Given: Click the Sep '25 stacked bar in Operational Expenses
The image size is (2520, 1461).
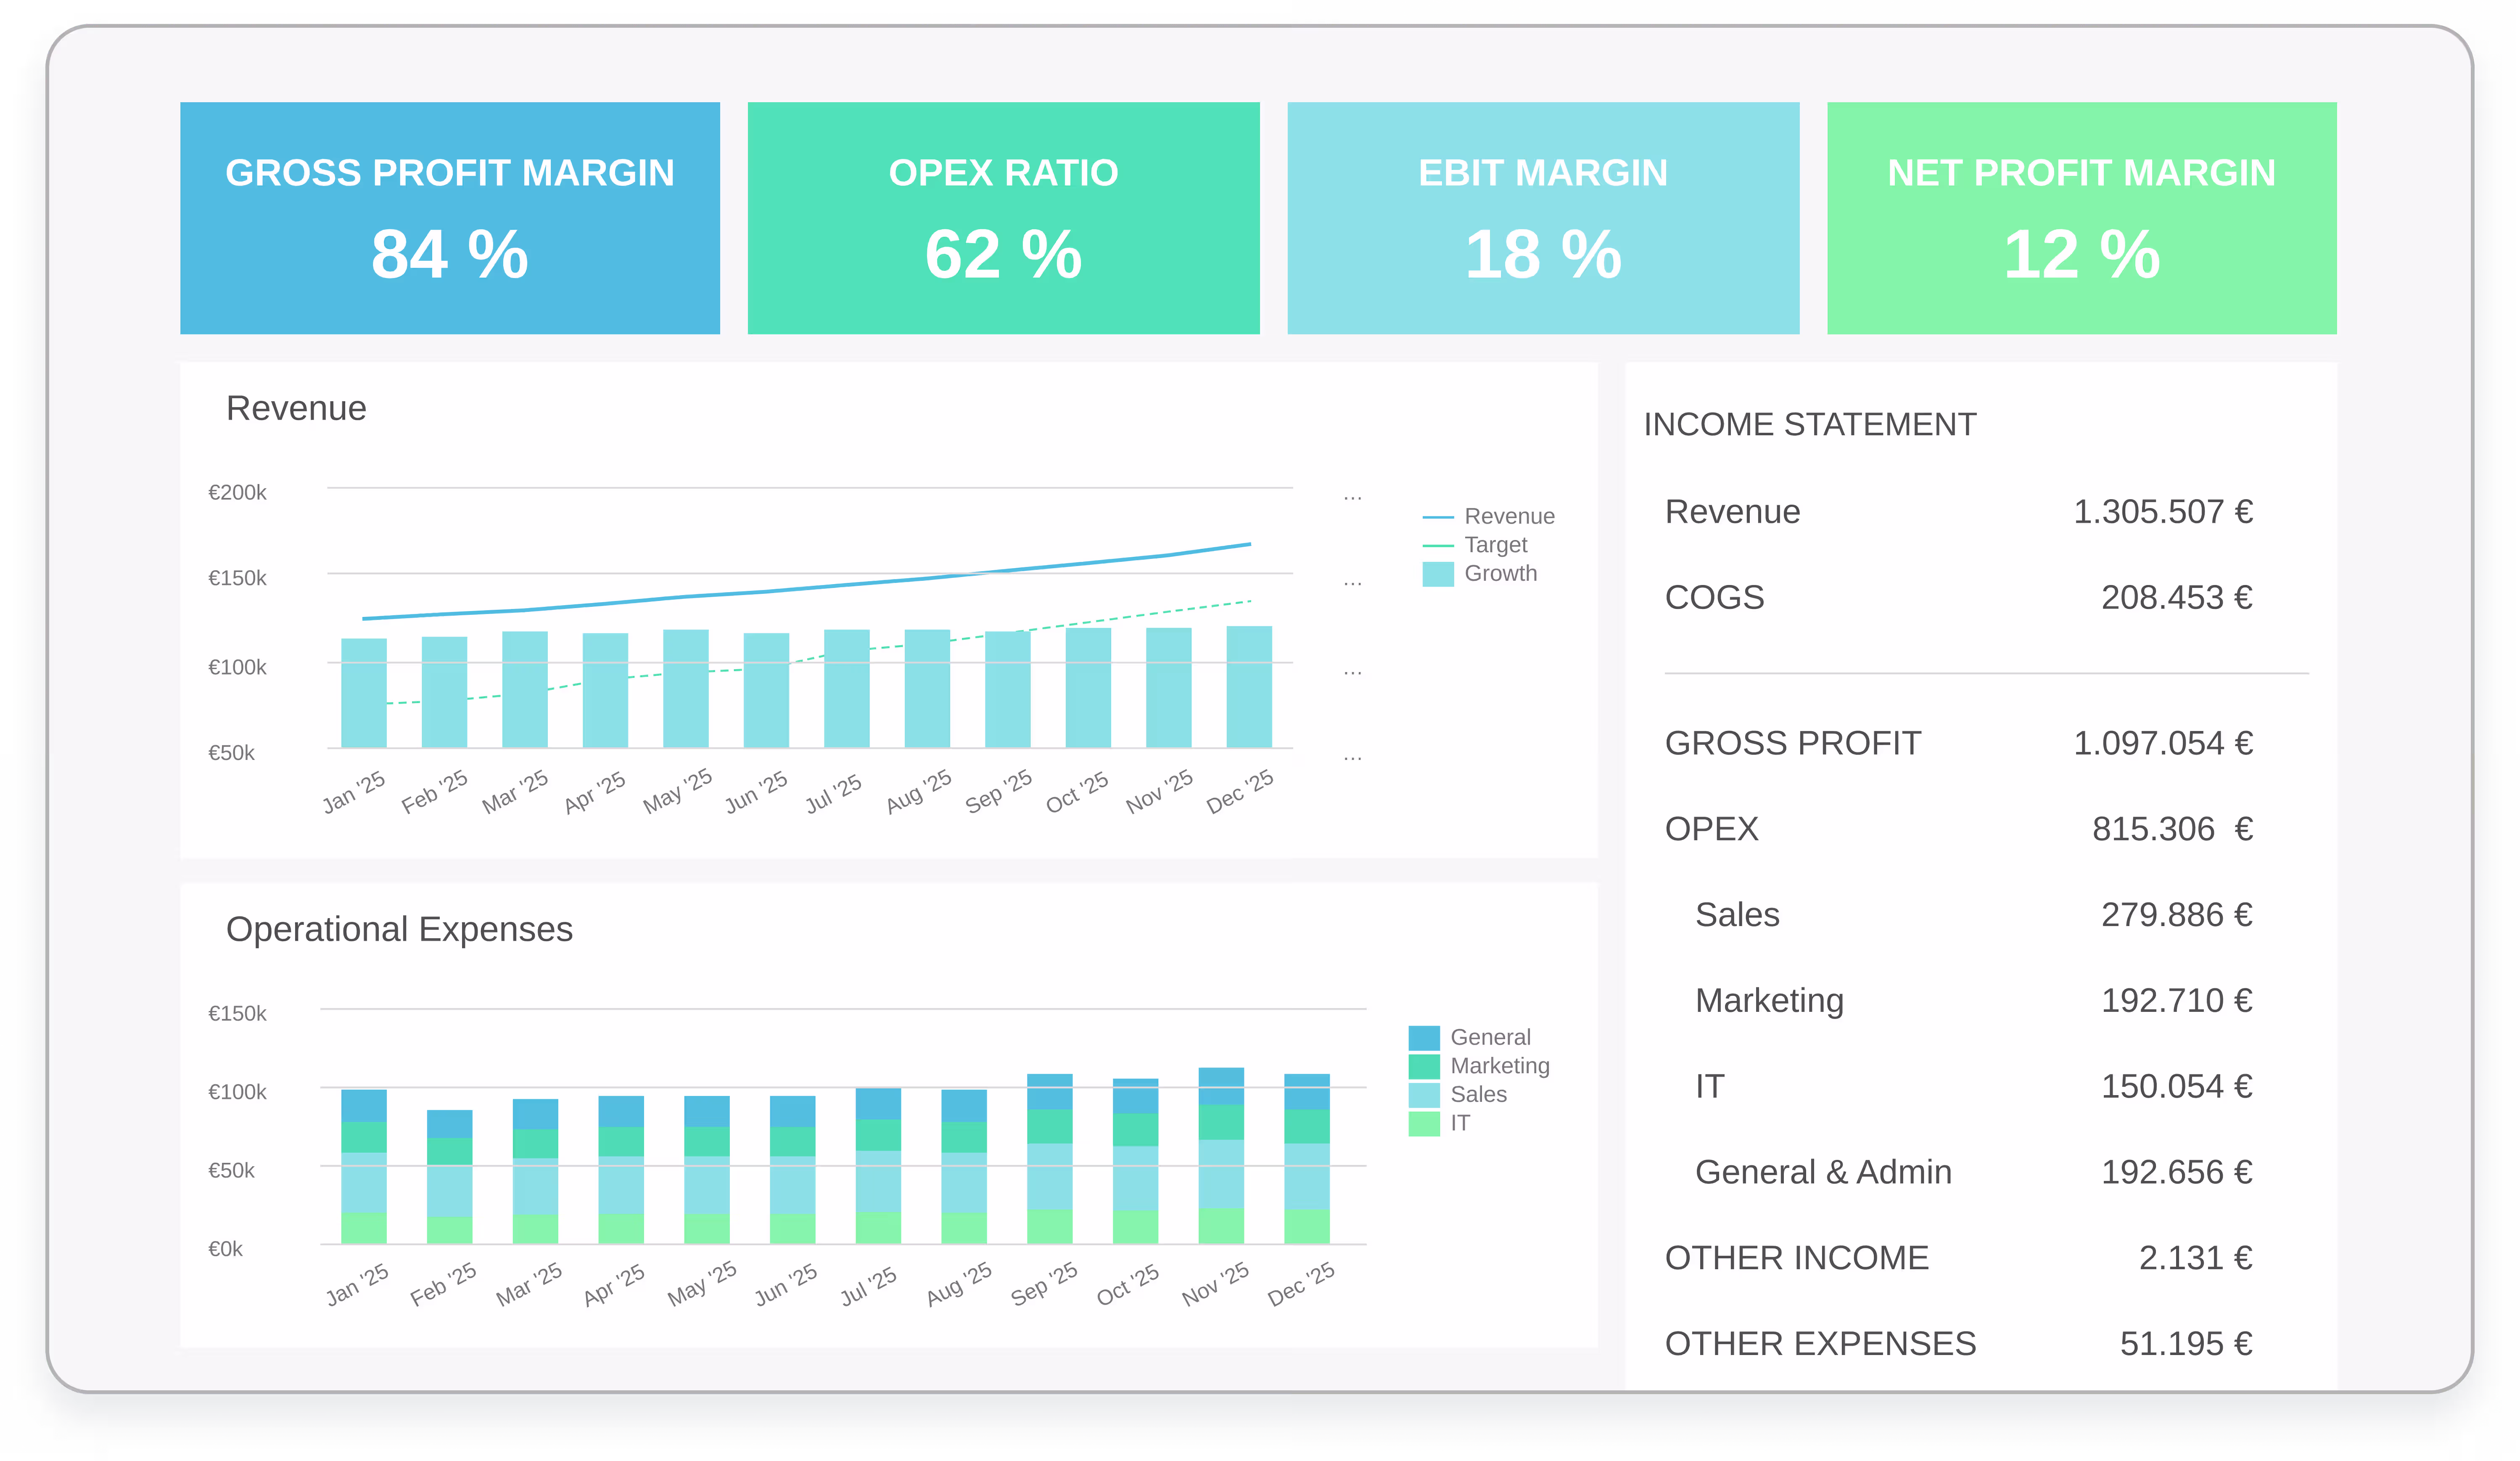Looking at the screenshot, I should pos(1050,1159).
